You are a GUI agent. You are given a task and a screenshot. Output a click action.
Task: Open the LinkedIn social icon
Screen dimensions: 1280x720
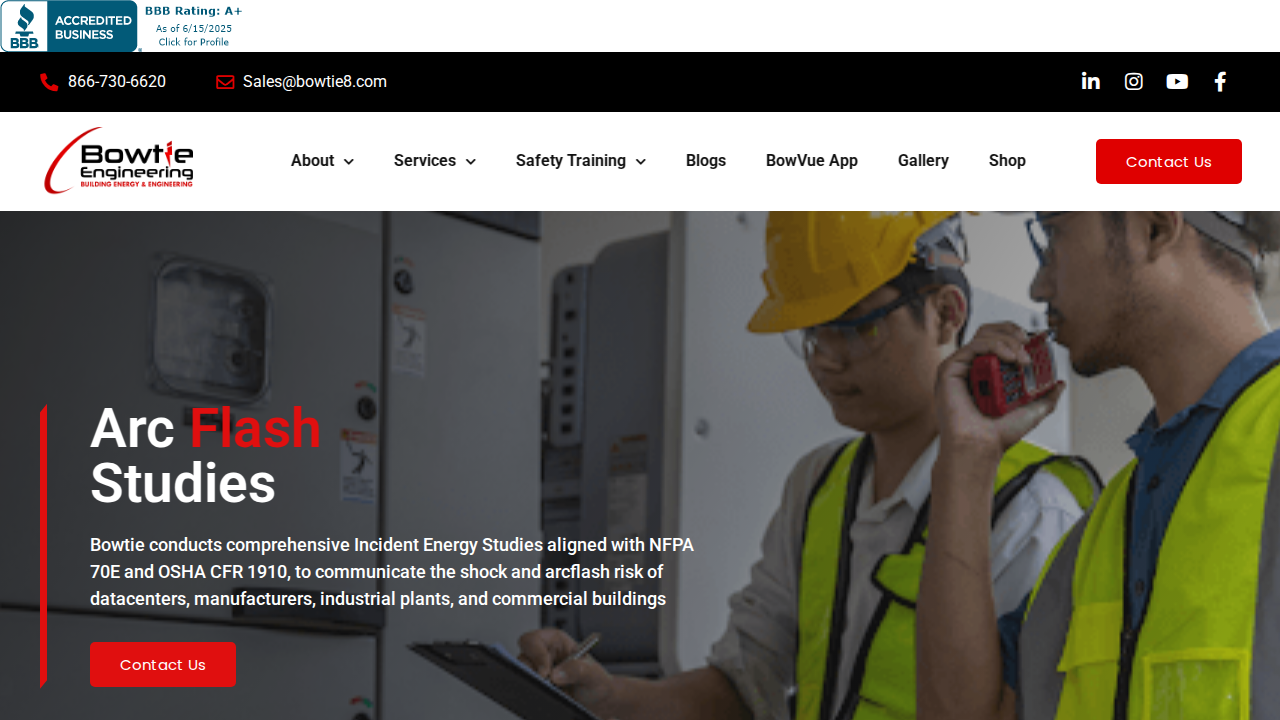pyautogui.click(x=1091, y=82)
